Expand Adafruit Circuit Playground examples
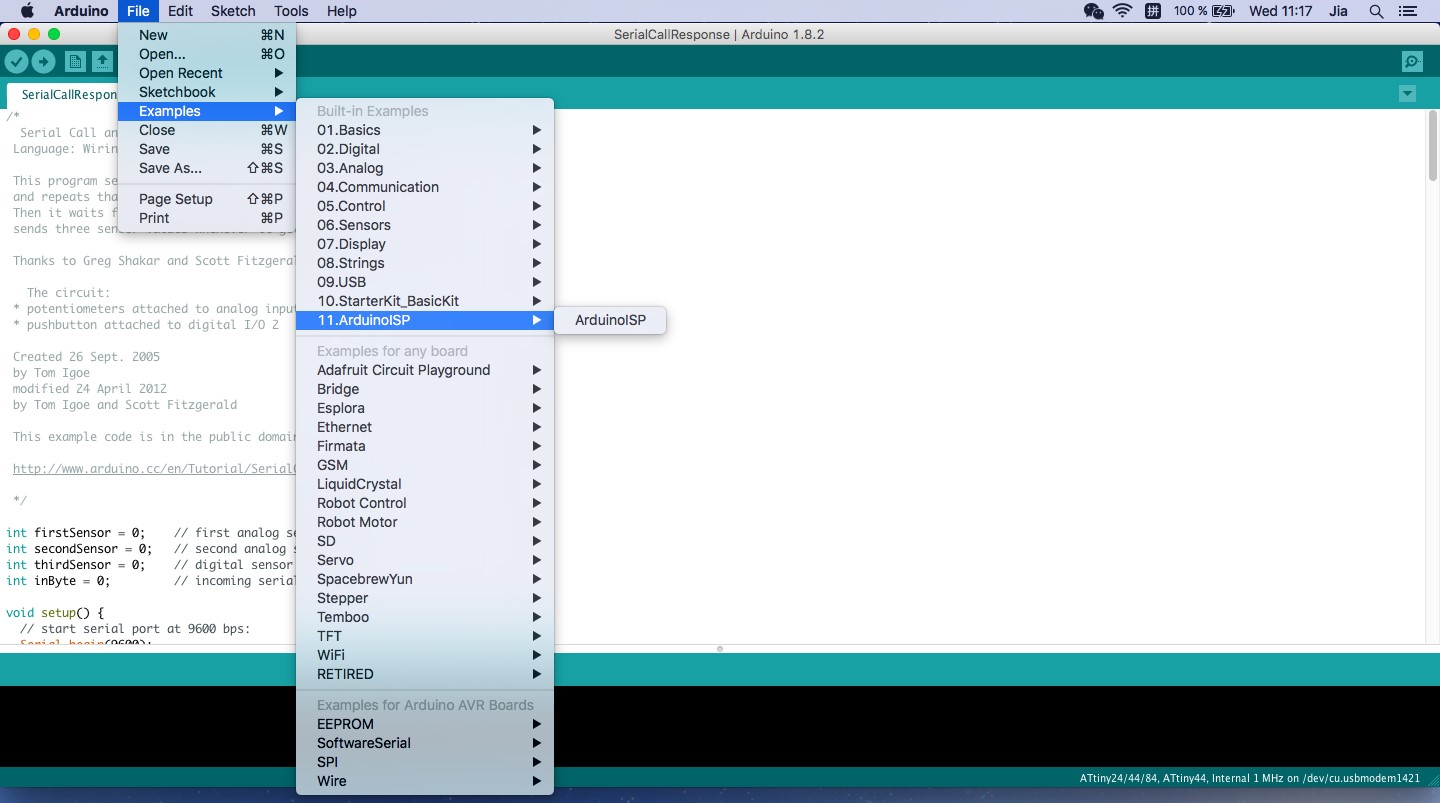 tap(425, 370)
